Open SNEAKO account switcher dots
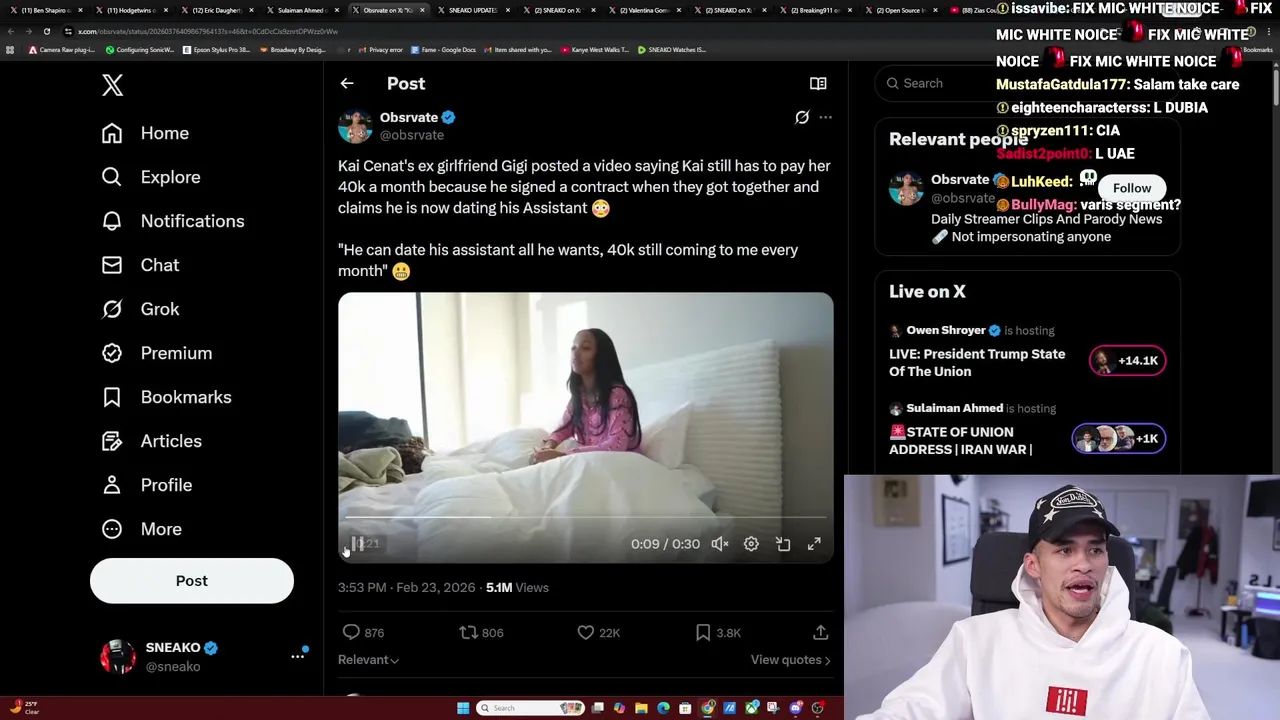This screenshot has width=1280, height=720. point(297,656)
